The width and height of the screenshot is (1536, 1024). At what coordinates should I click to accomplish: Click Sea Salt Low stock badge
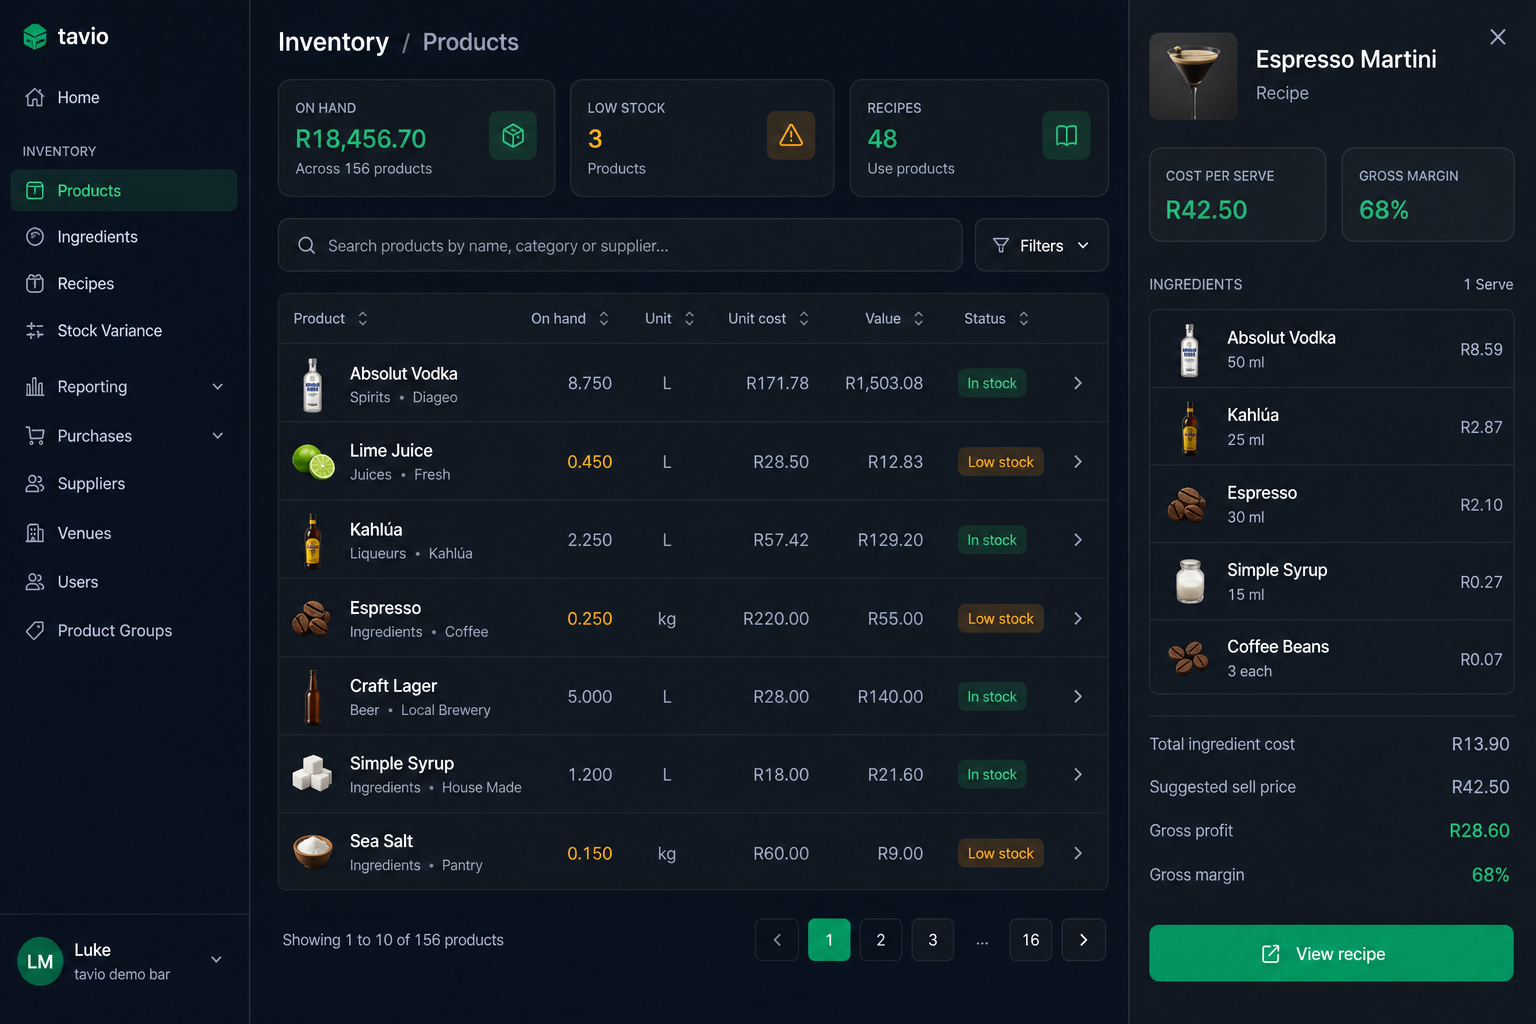1000,853
